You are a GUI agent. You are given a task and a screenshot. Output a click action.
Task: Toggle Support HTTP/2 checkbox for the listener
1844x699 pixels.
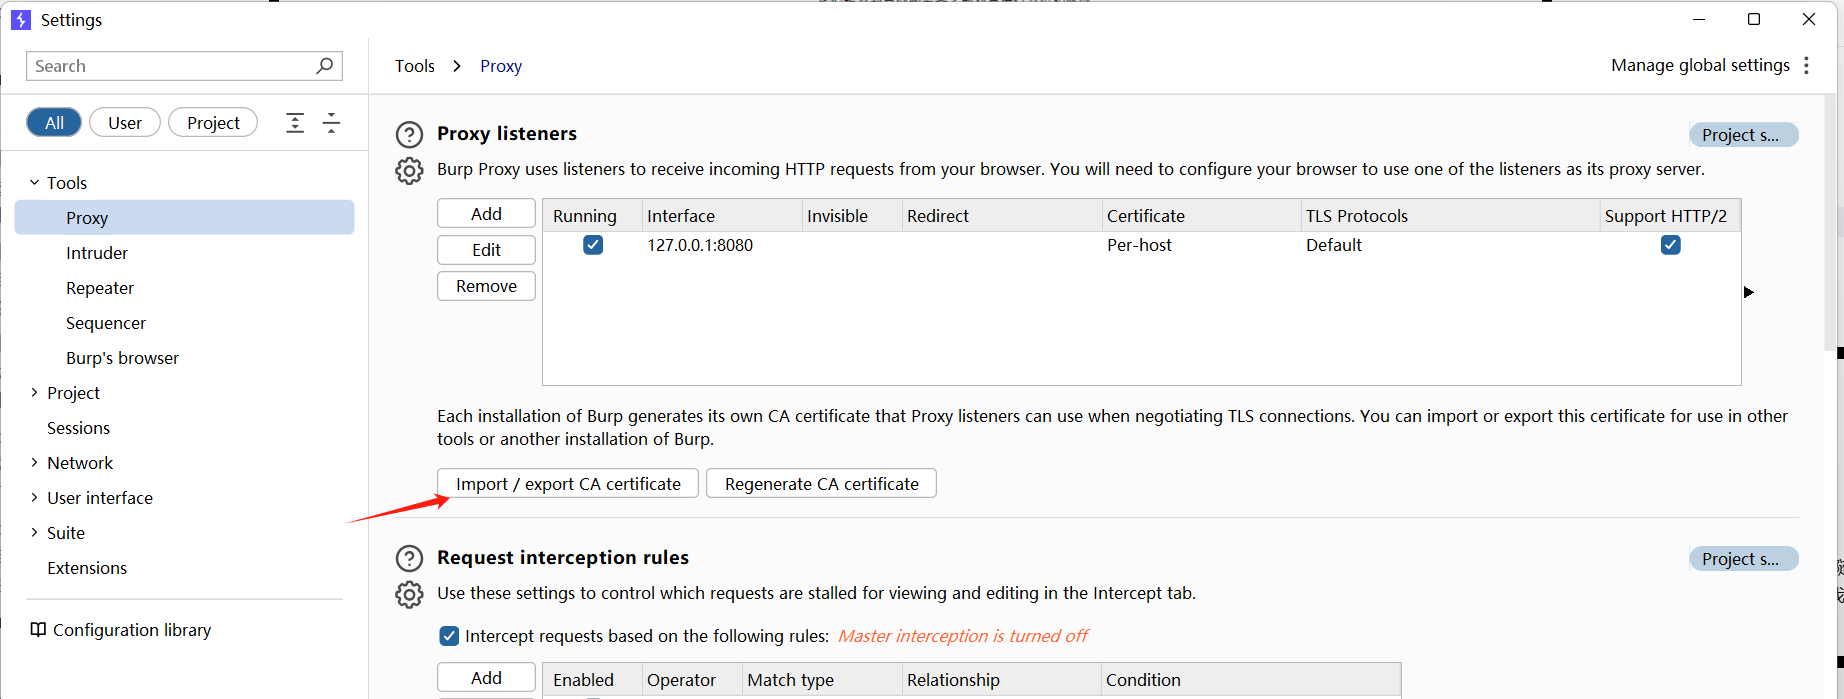point(1670,245)
